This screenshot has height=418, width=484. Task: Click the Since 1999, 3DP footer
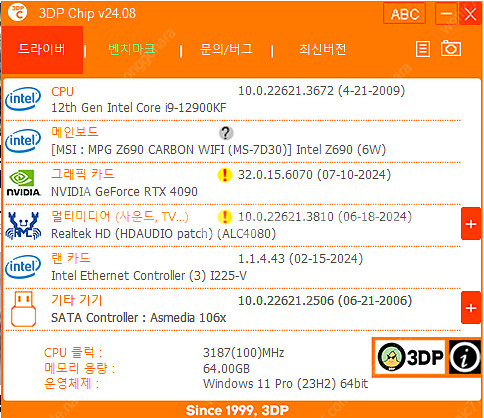click(x=237, y=410)
